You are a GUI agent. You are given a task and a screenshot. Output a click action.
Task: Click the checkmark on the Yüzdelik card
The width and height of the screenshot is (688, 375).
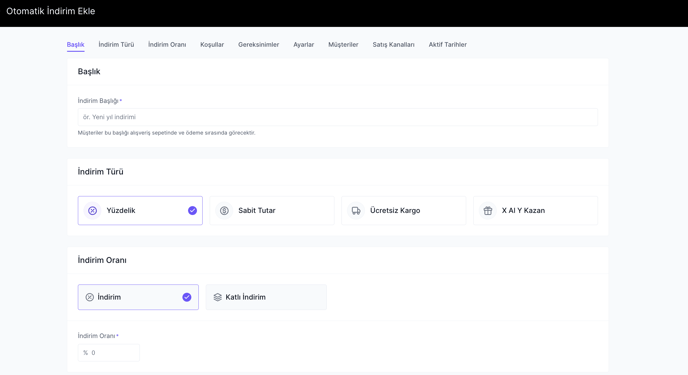[x=192, y=211]
